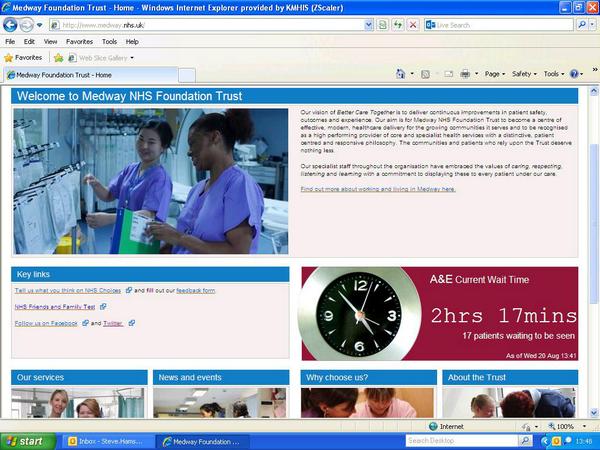
Task: Click the A&E wait time clock image
Action: point(360,314)
